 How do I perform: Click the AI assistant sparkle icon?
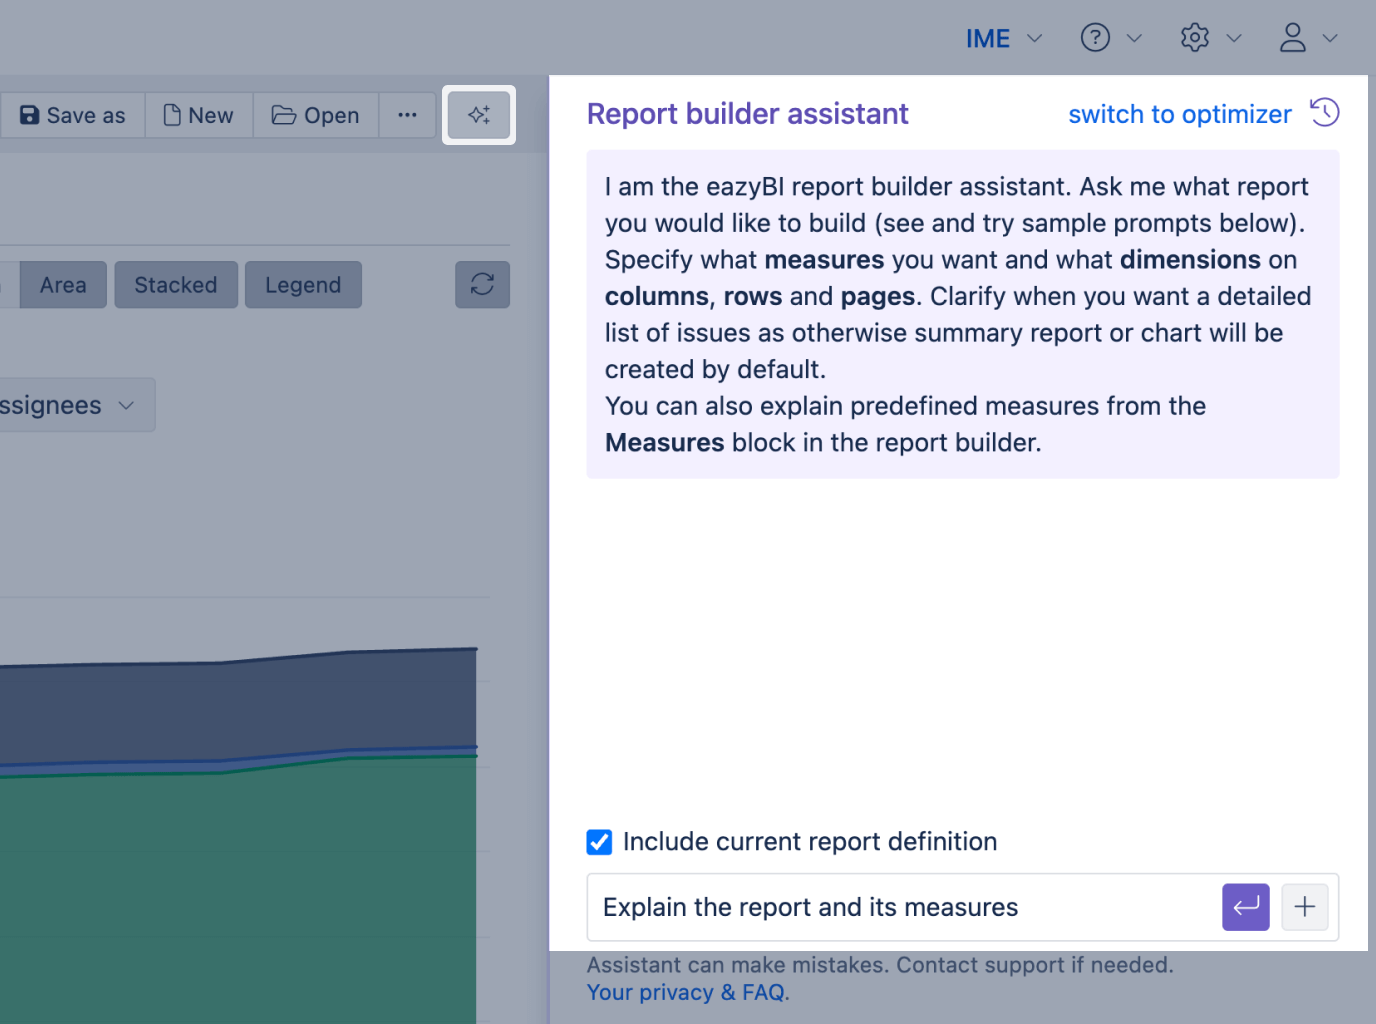point(479,115)
